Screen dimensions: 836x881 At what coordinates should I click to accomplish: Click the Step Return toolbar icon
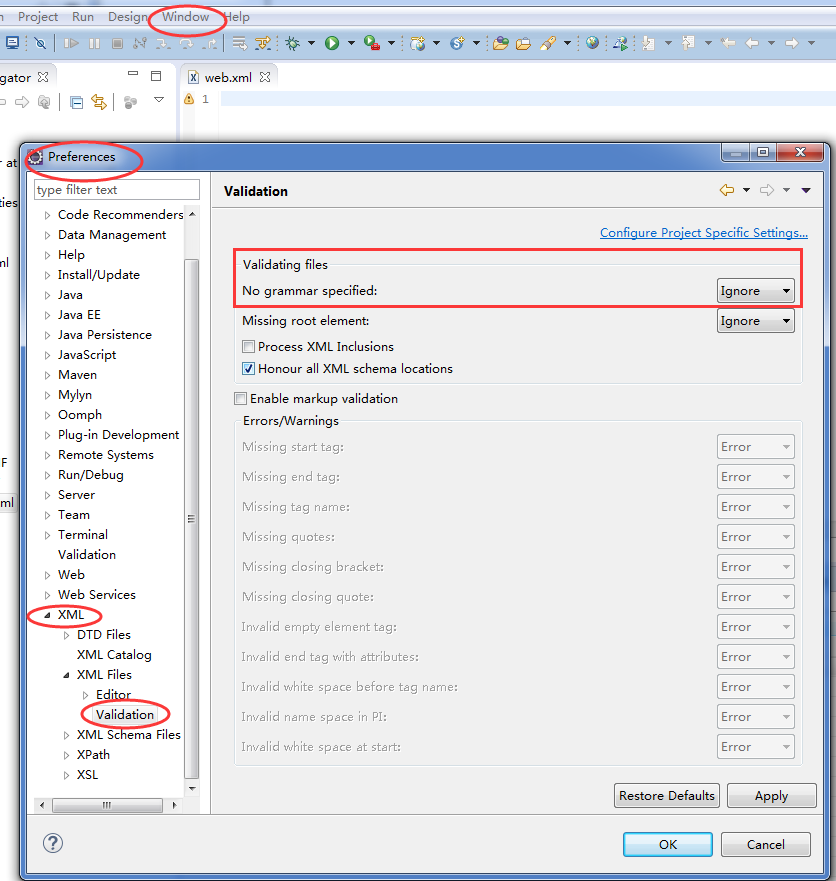point(210,43)
